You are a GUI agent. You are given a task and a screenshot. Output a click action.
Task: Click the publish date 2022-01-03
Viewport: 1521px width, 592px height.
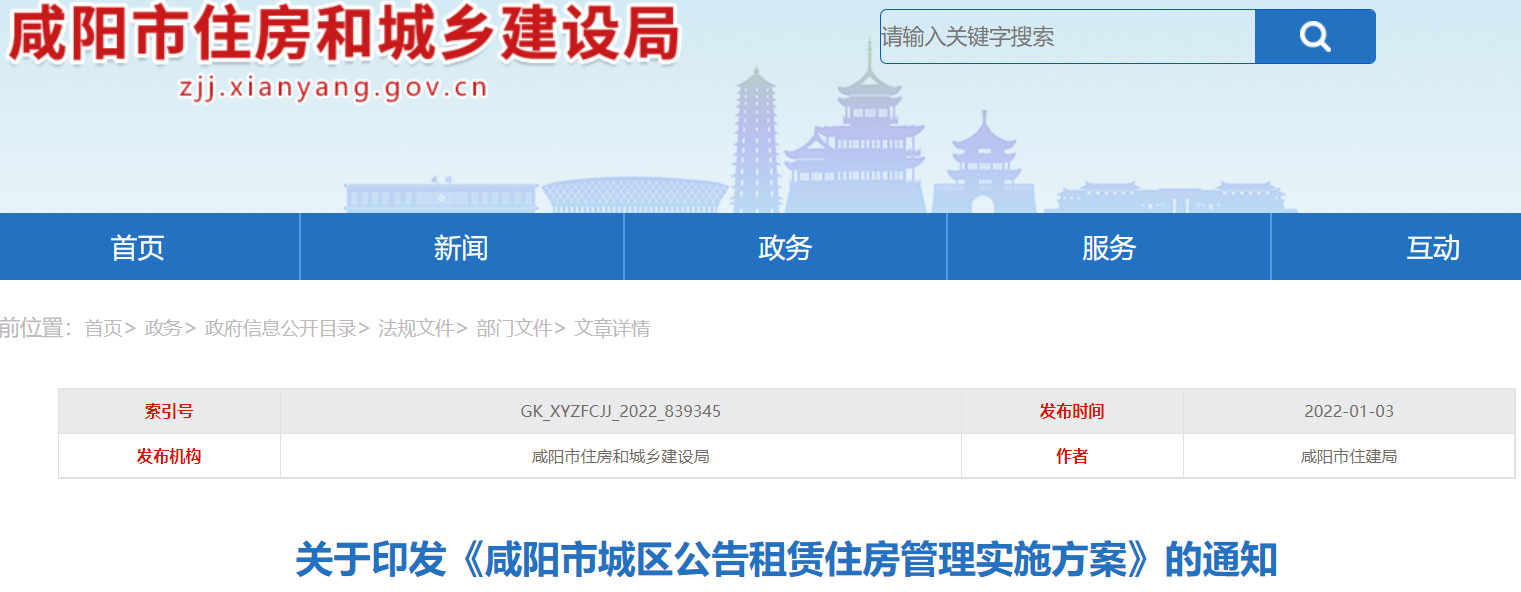click(1348, 412)
